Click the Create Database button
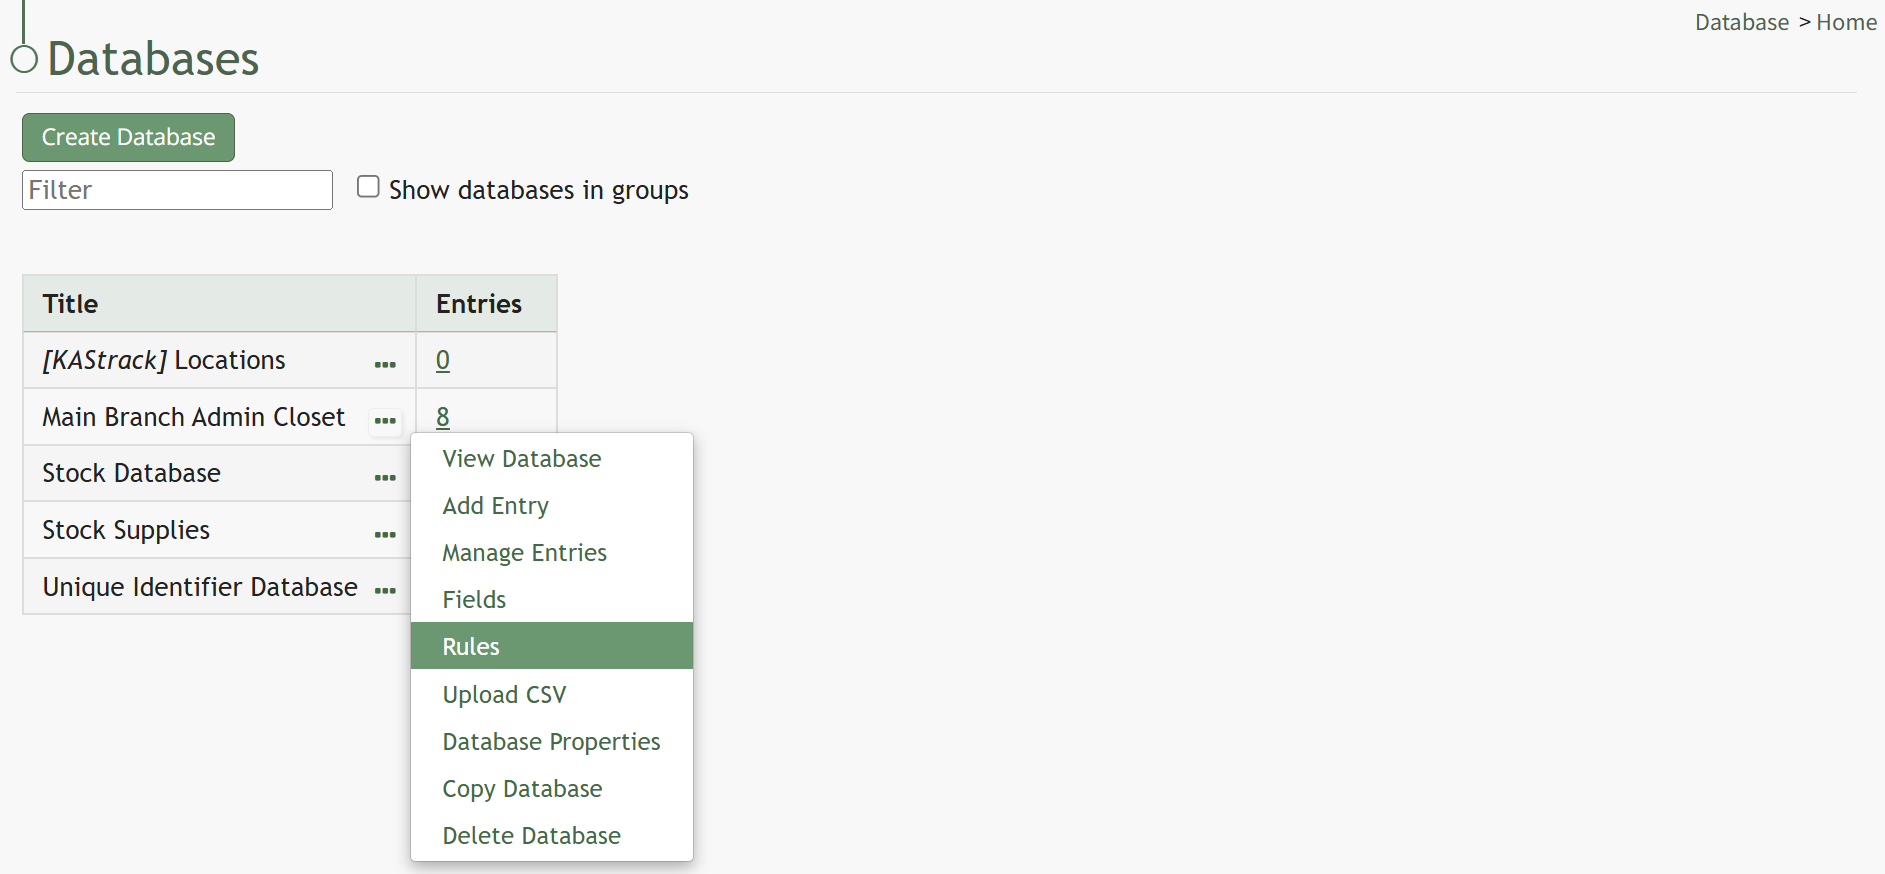1885x874 pixels. (x=128, y=137)
